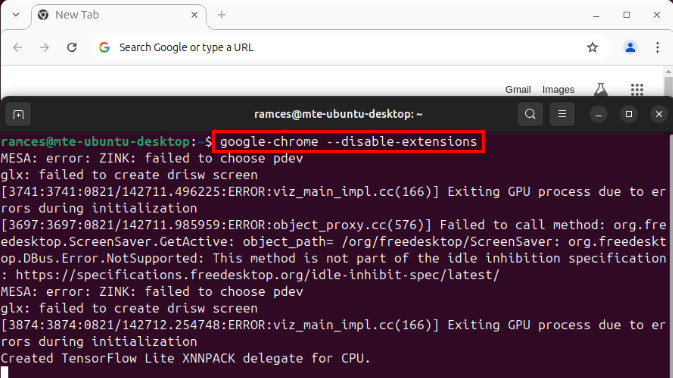Minimize the Chrome window
The height and width of the screenshot is (378, 673).
(596, 15)
